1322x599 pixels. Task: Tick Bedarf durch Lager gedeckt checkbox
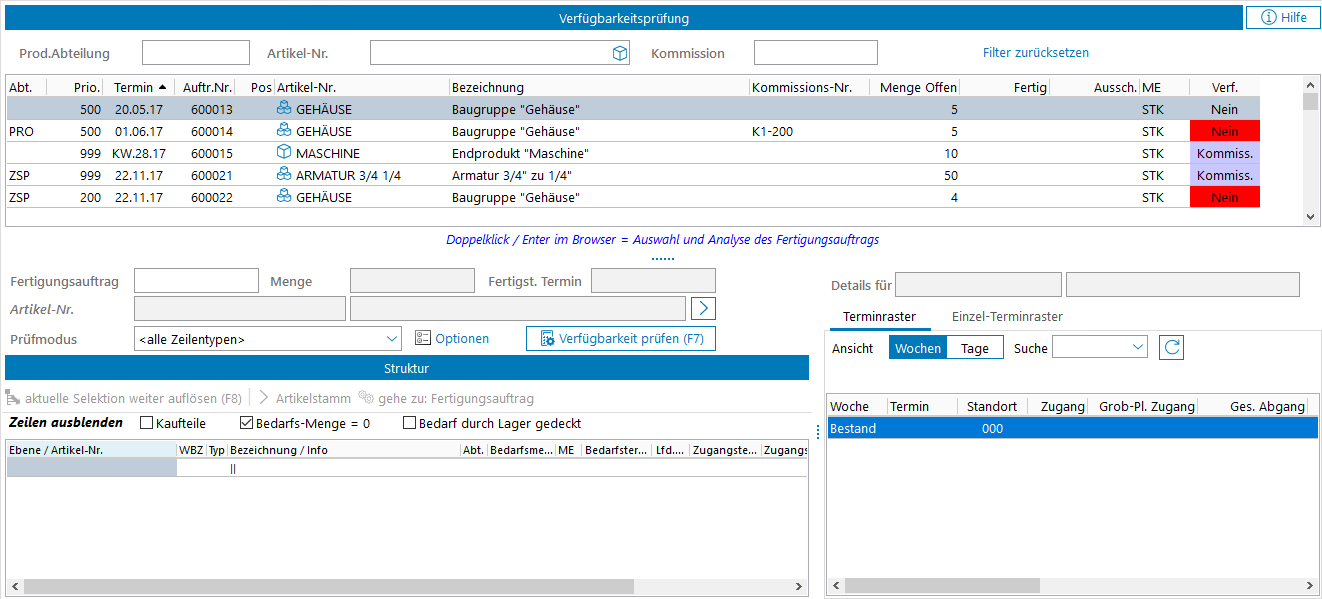pyautogui.click(x=409, y=423)
